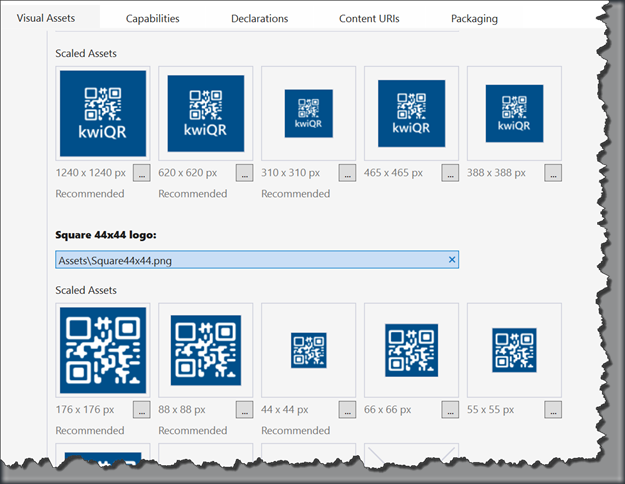Clear the Assets\Square44x44.png path
The height and width of the screenshot is (484, 625).
pos(452,260)
